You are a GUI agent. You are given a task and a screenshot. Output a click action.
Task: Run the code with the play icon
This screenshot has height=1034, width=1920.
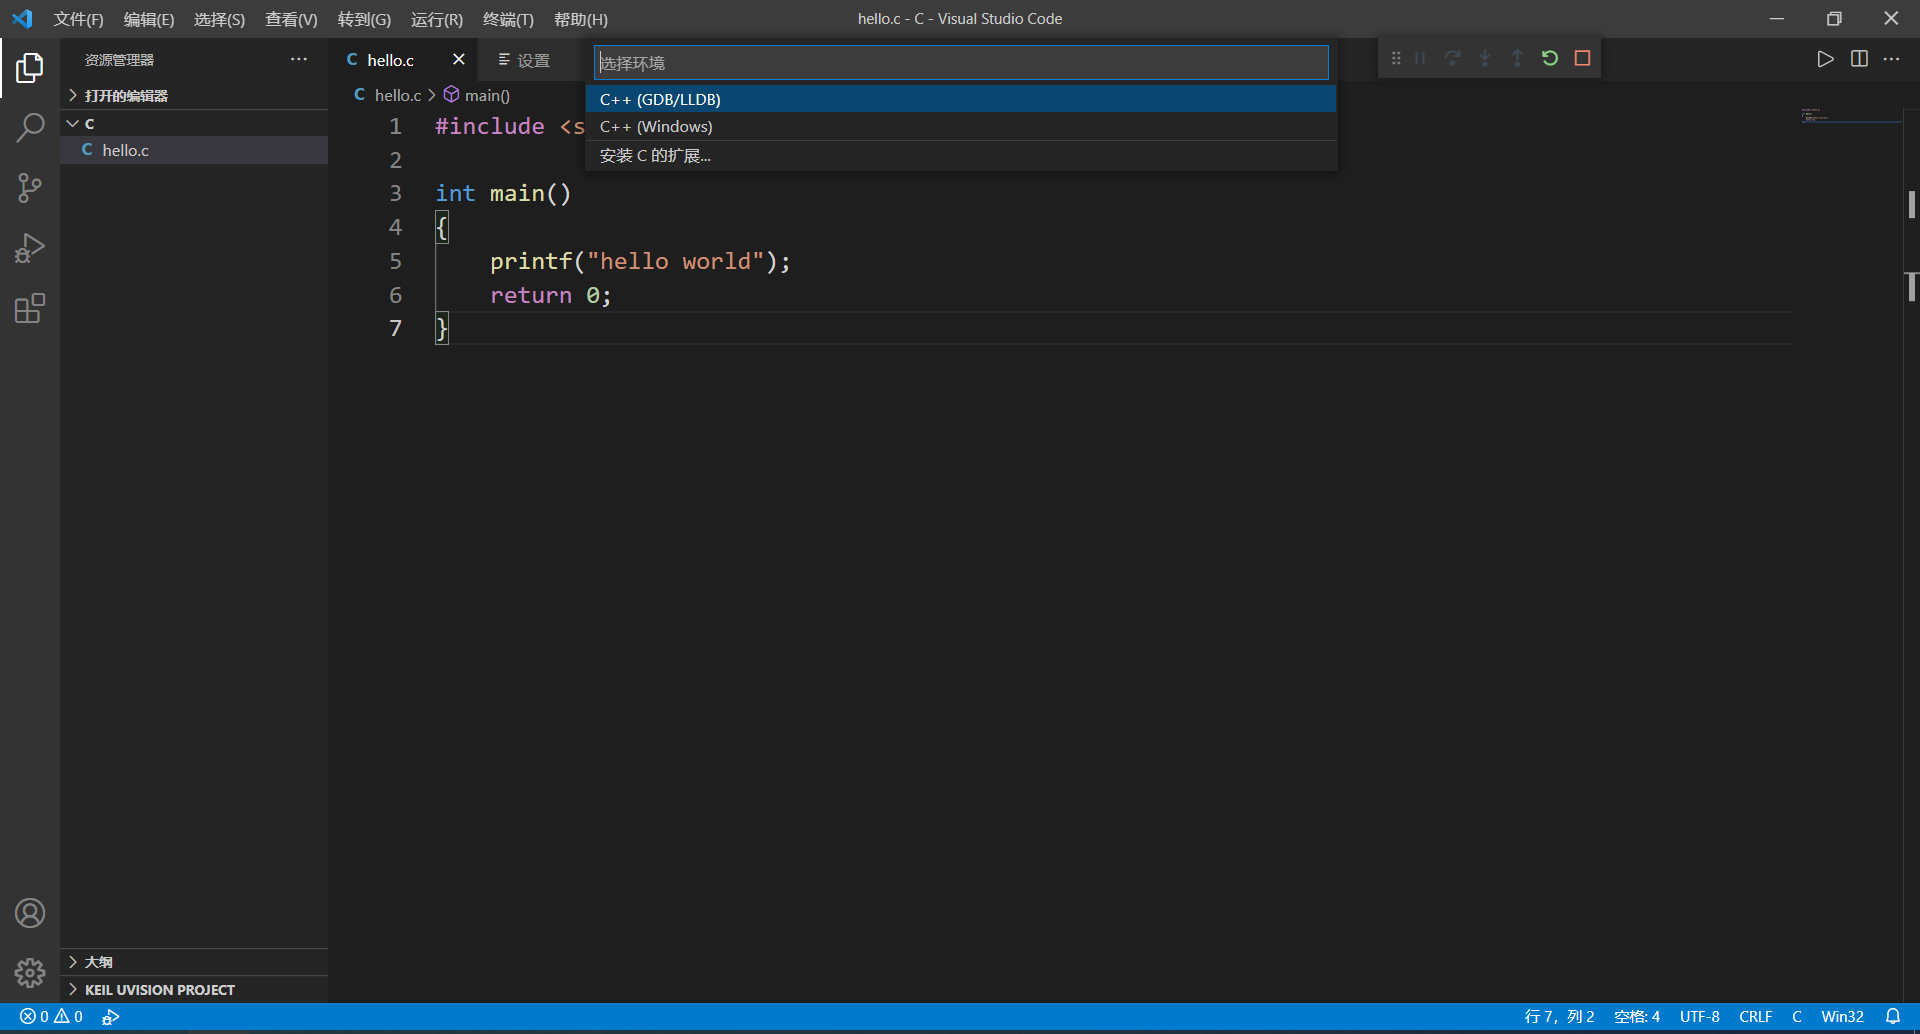point(1826,59)
